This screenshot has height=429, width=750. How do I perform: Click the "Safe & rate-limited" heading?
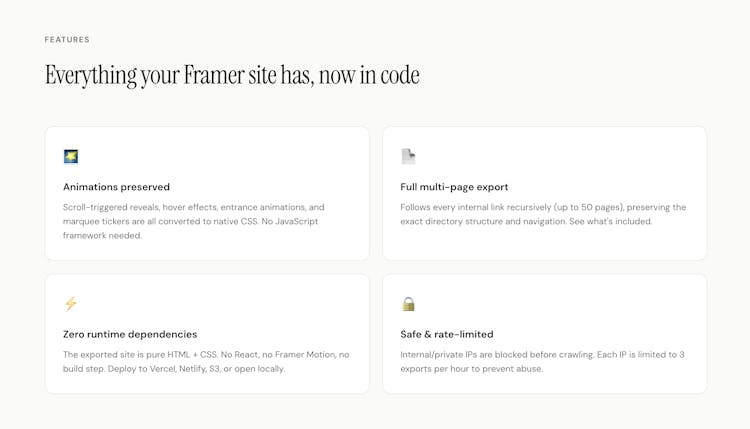447,334
